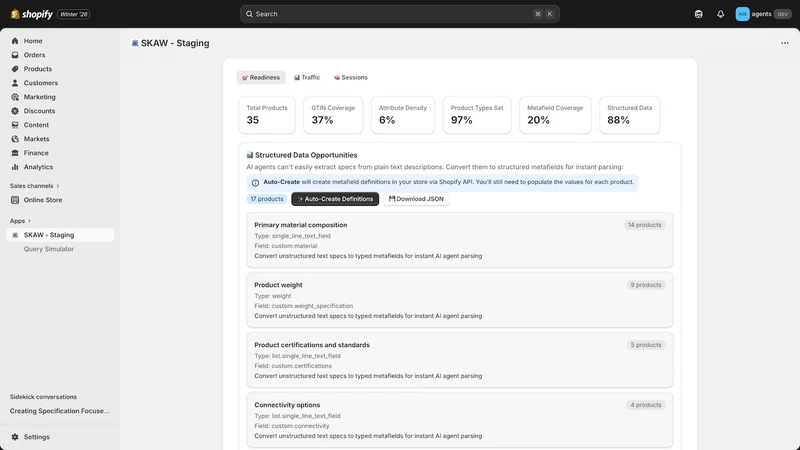Image resolution: width=800 pixels, height=450 pixels.
Task: Open the Online Store icon
Action: [15, 200]
